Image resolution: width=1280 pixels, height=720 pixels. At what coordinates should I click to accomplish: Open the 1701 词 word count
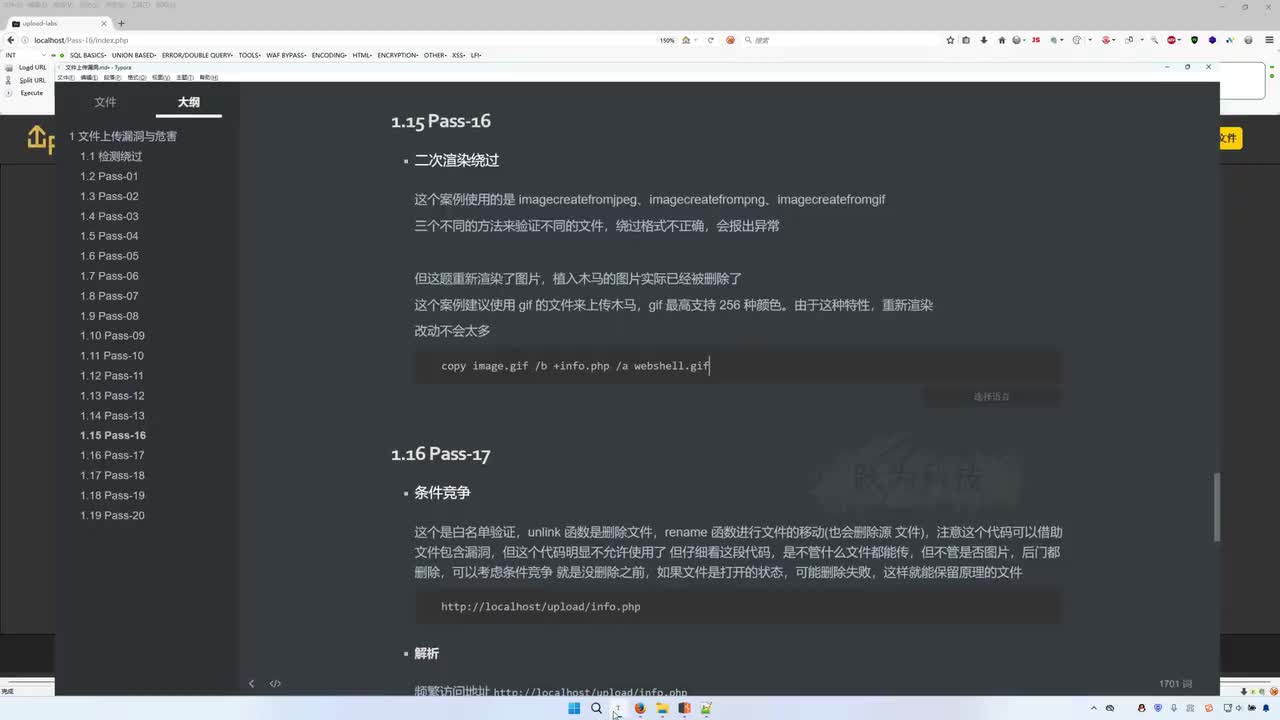point(1176,684)
